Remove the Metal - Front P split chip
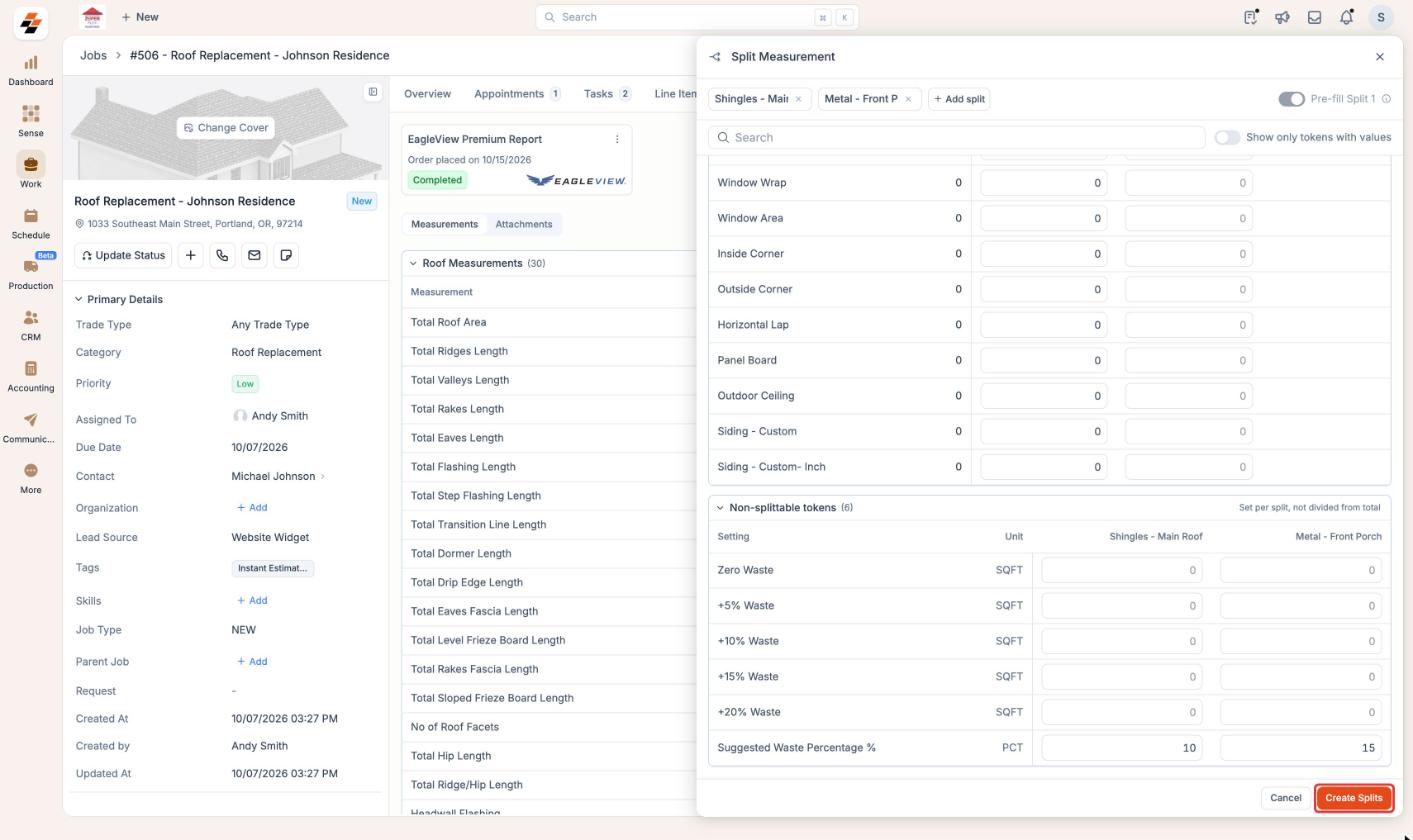This screenshot has height=840, width=1413. tap(908, 99)
